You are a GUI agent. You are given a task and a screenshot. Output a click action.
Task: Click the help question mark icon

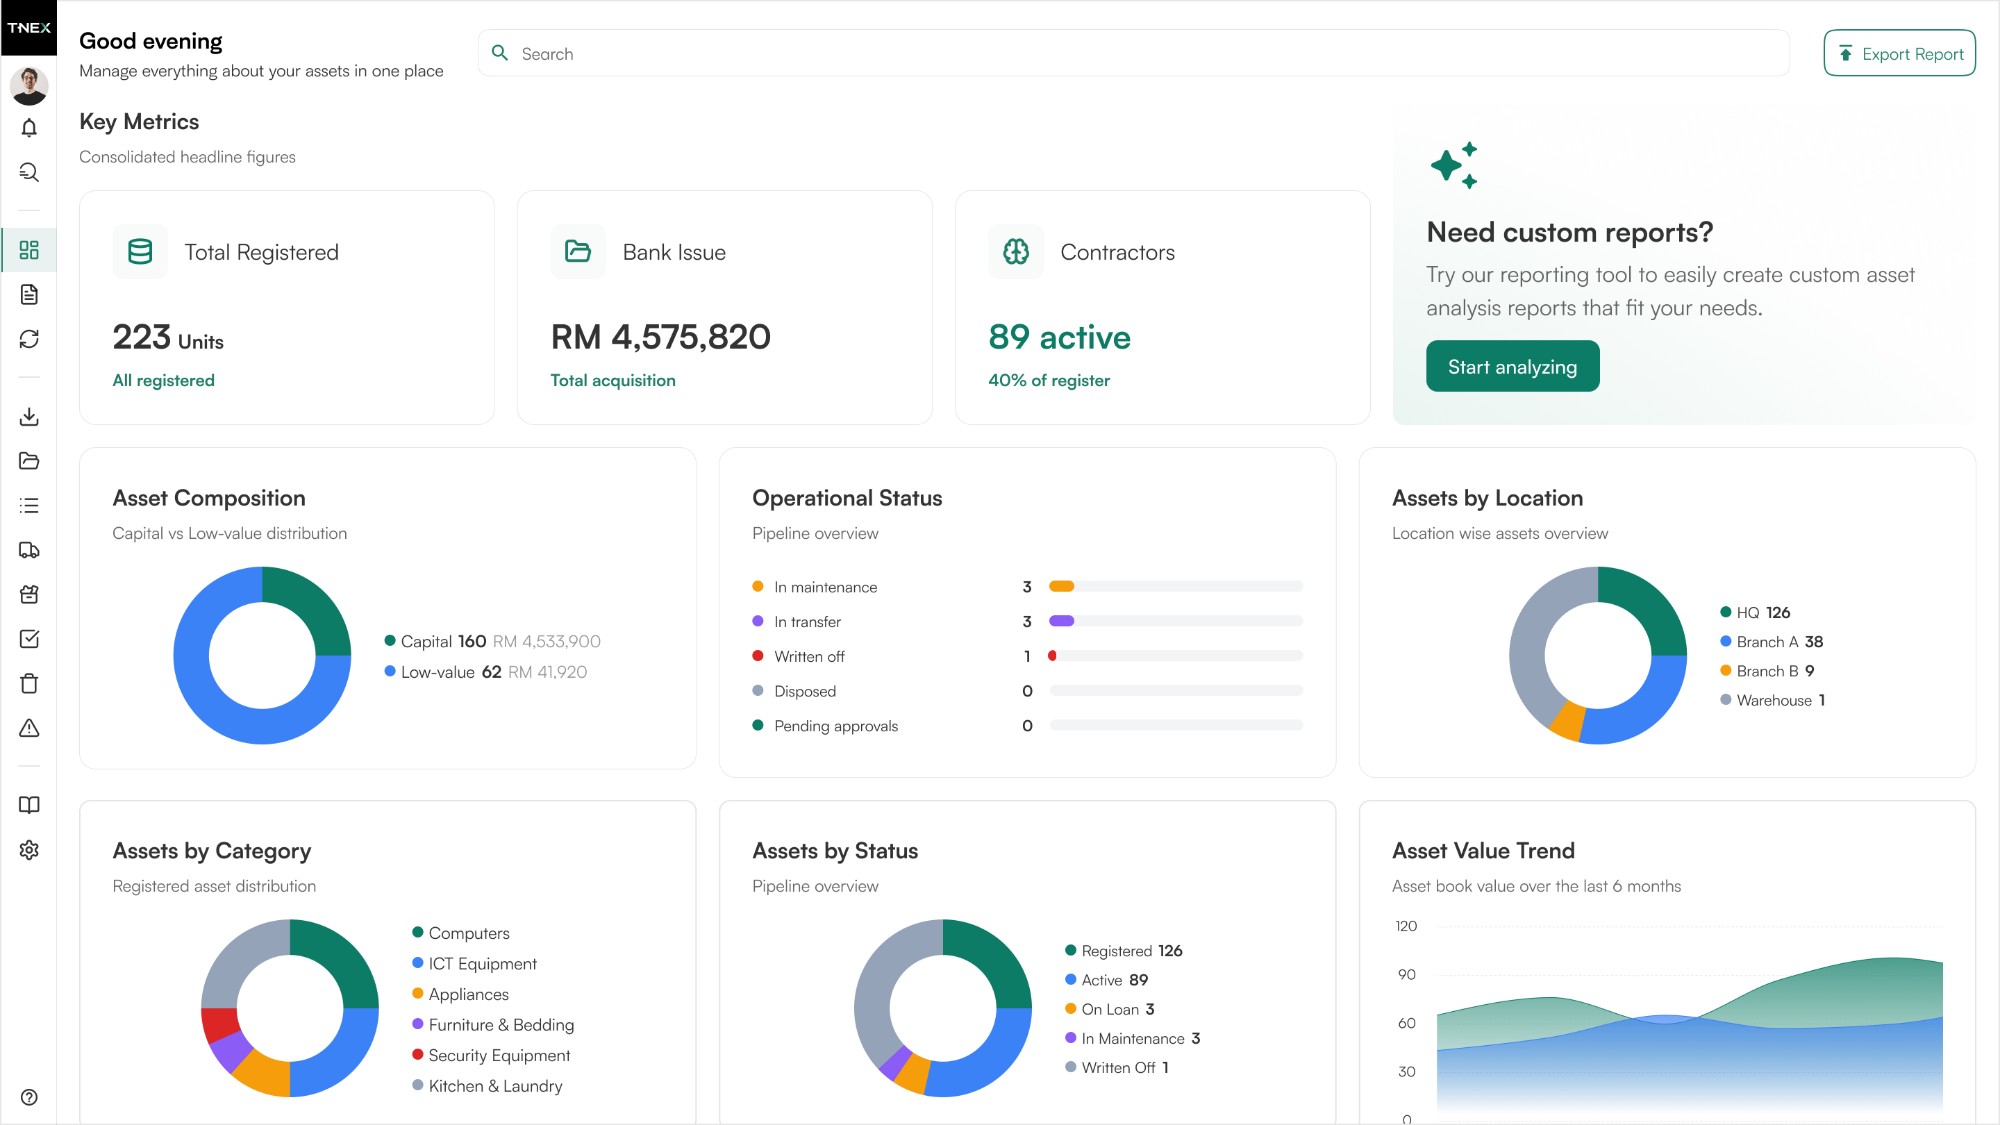coord(29,1097)
